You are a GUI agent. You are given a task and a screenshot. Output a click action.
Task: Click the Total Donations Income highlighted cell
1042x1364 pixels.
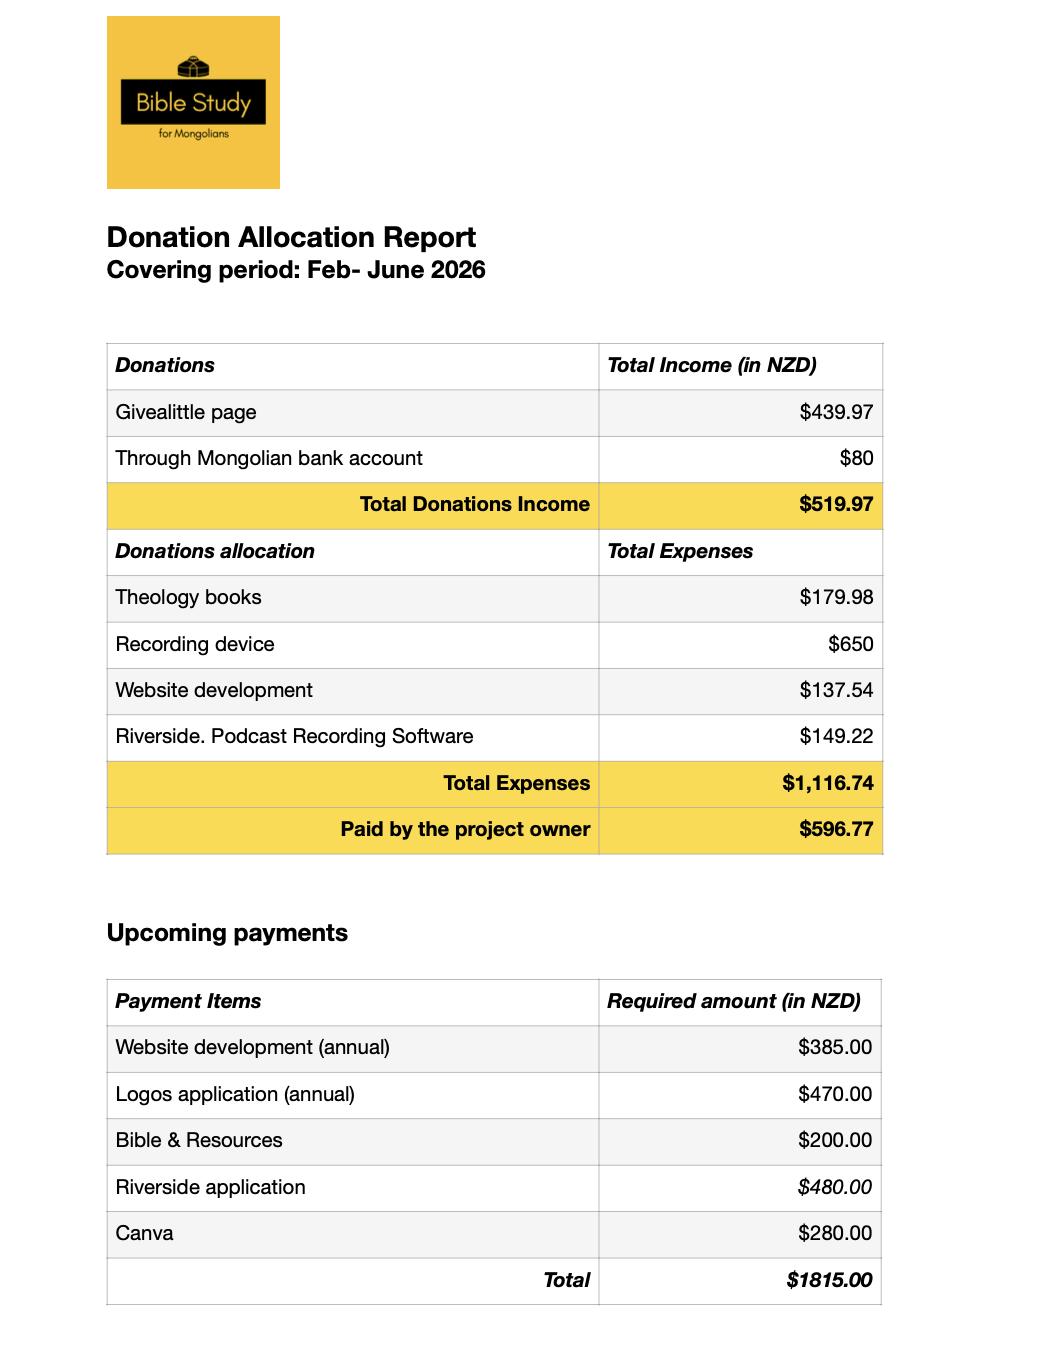point(353,505)
